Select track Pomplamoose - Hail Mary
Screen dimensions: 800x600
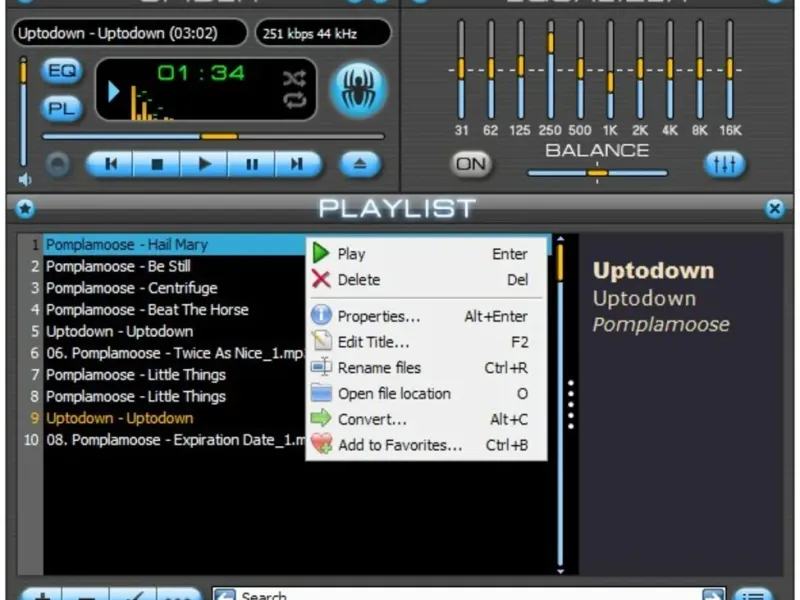tap(174, 245)
